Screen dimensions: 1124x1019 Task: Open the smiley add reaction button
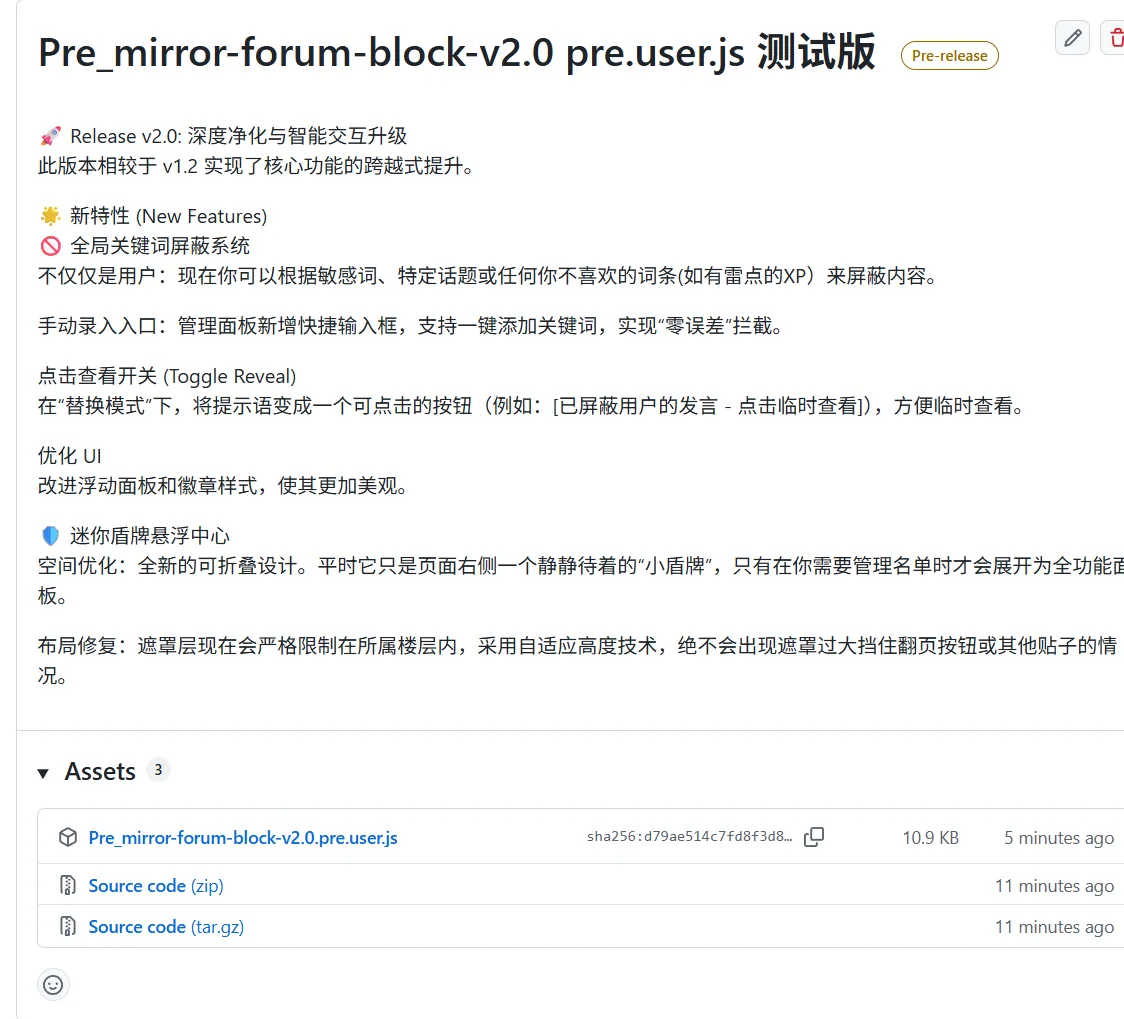(53, 984)
